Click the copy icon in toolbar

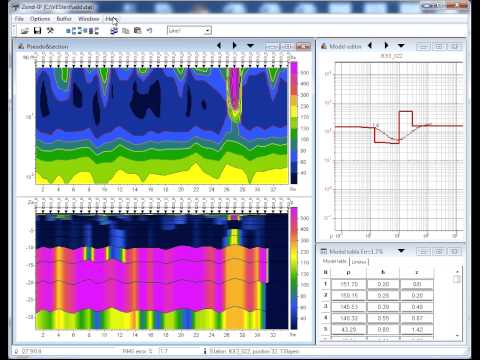[126, 31]
